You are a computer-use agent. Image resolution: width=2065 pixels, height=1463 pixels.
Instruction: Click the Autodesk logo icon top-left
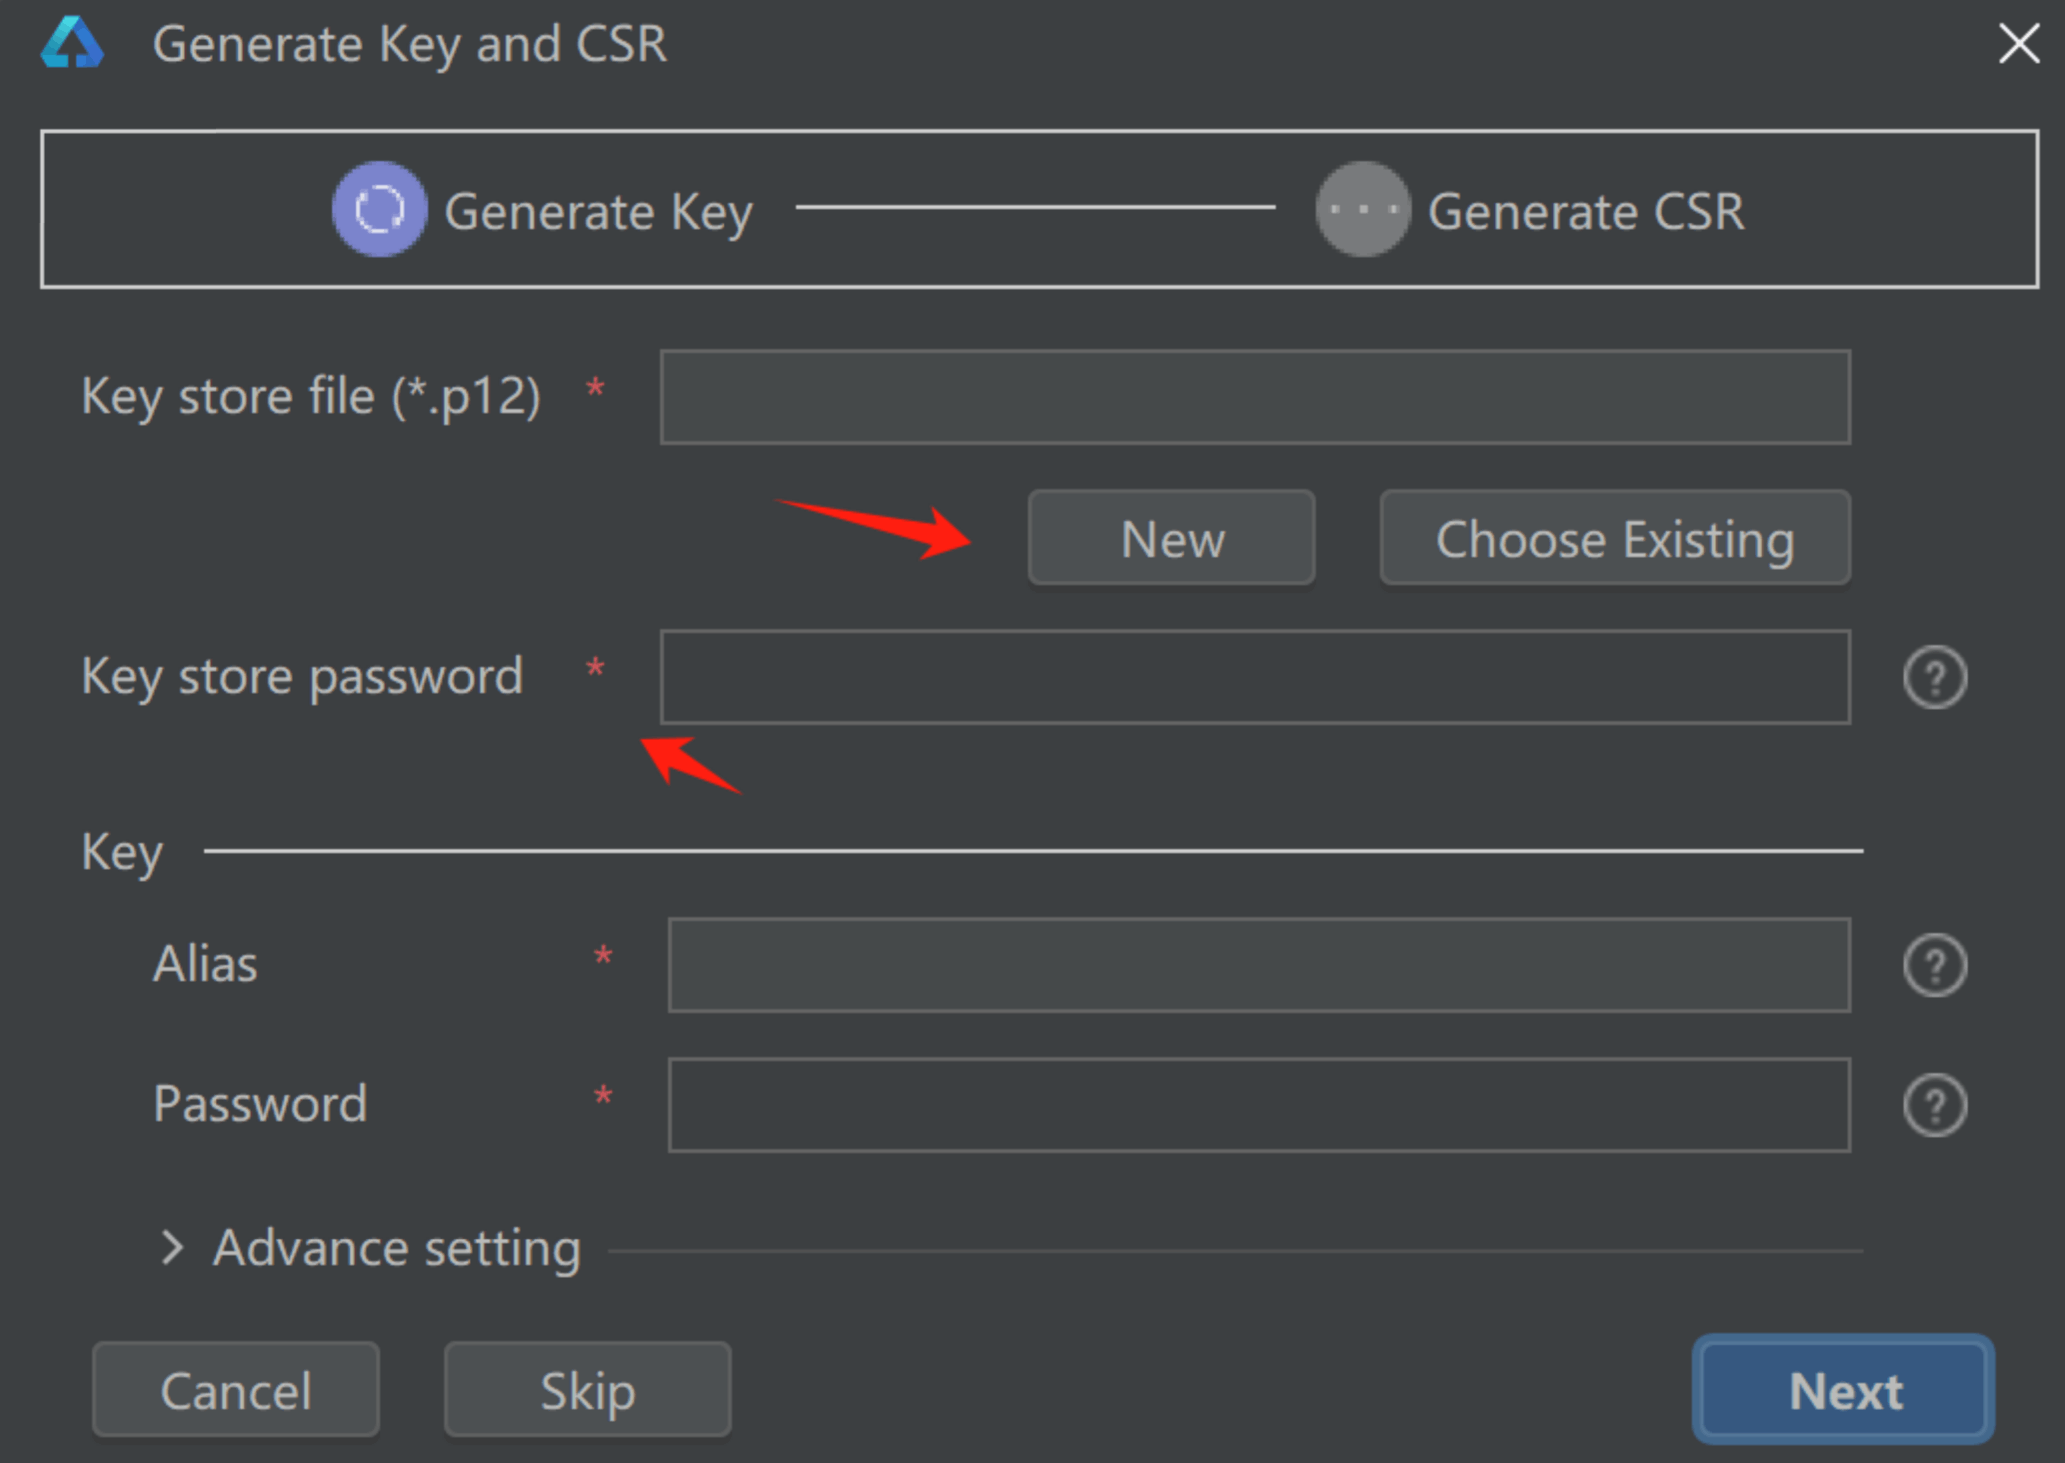coord(70,41)
